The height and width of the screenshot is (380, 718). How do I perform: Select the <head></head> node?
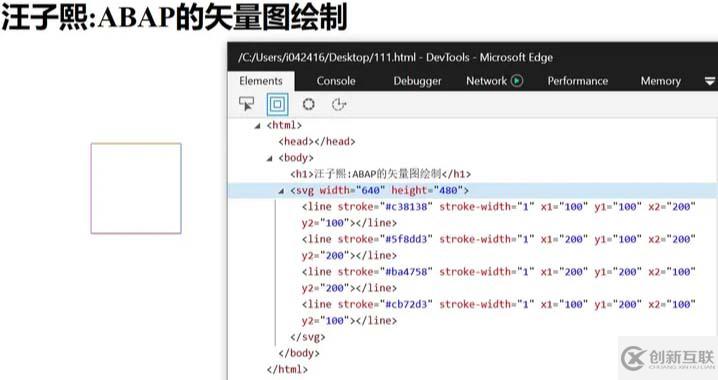pyautogui.click(x=317, y=141)
